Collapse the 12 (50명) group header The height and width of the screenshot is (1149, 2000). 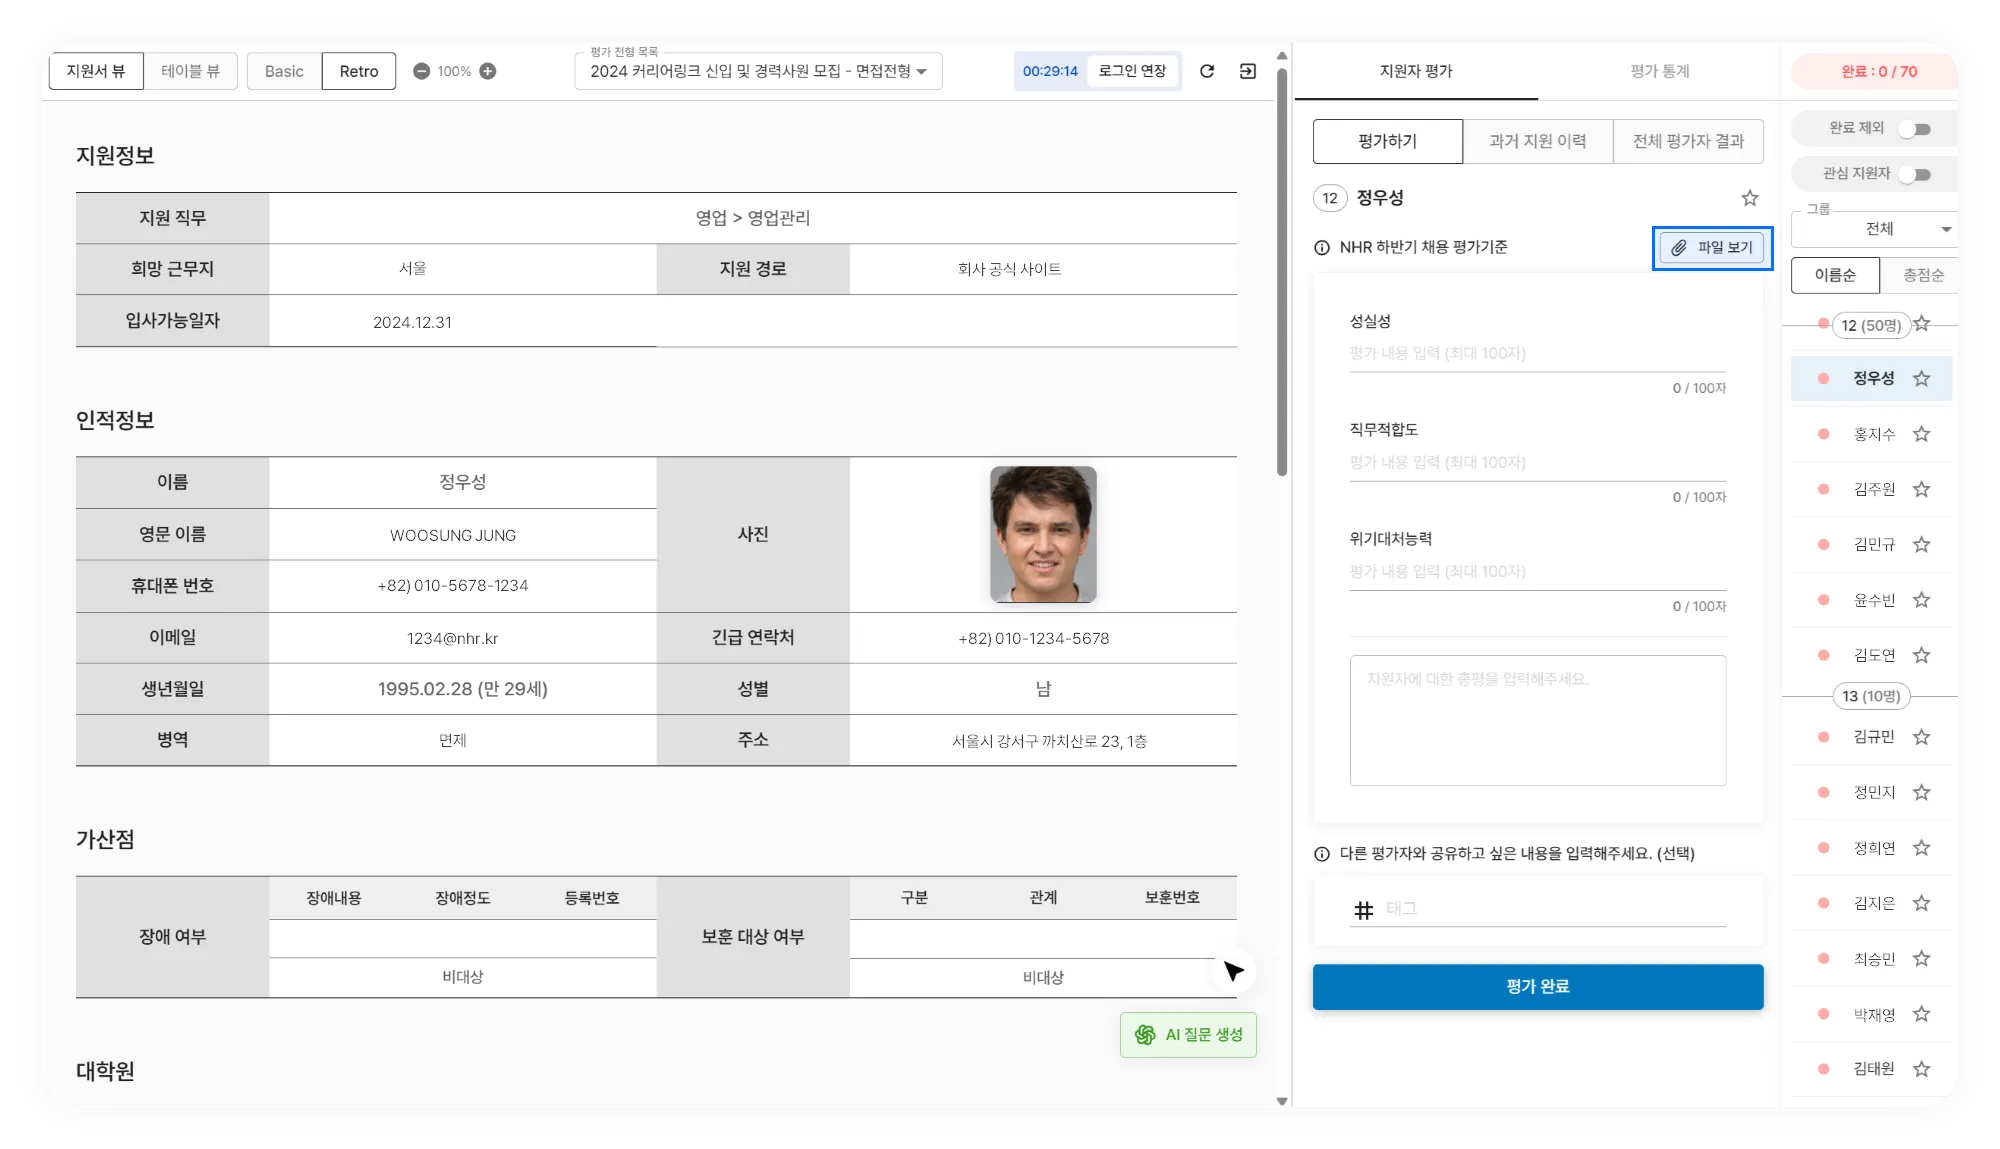coord(1870,326)
